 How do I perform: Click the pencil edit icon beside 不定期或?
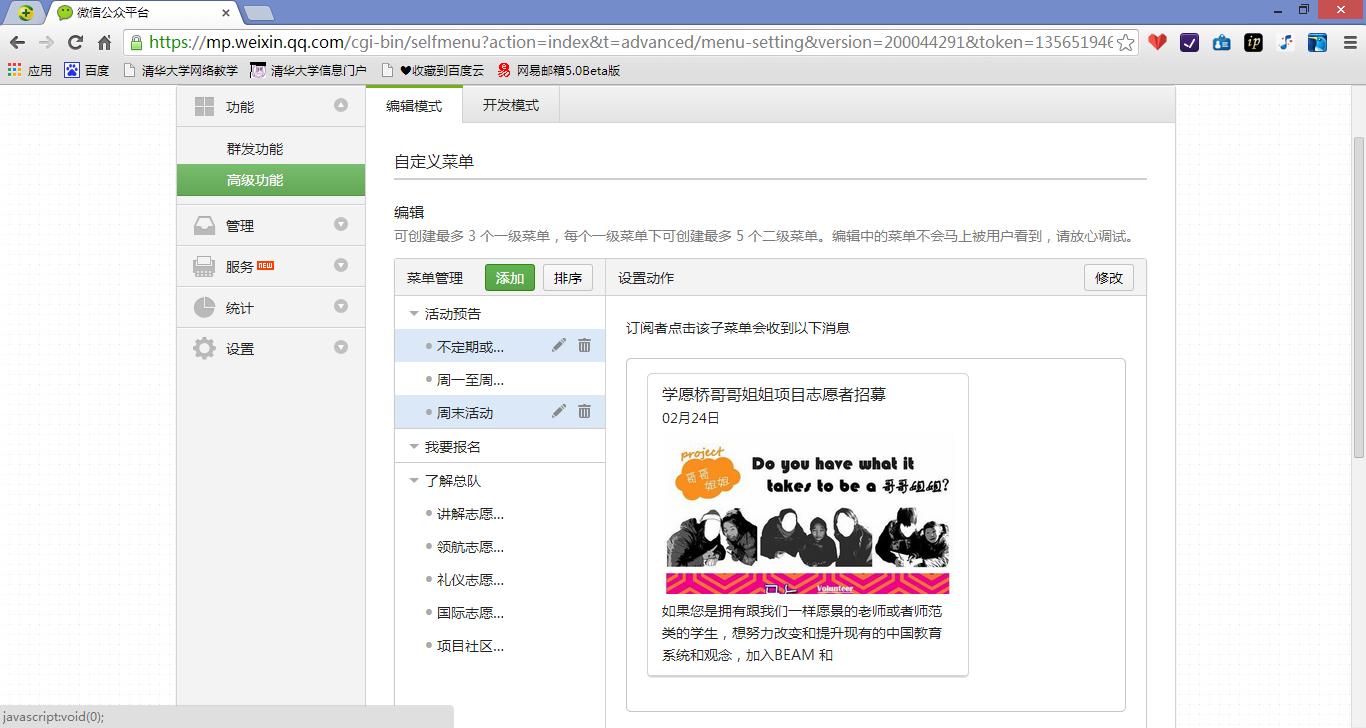558,345
